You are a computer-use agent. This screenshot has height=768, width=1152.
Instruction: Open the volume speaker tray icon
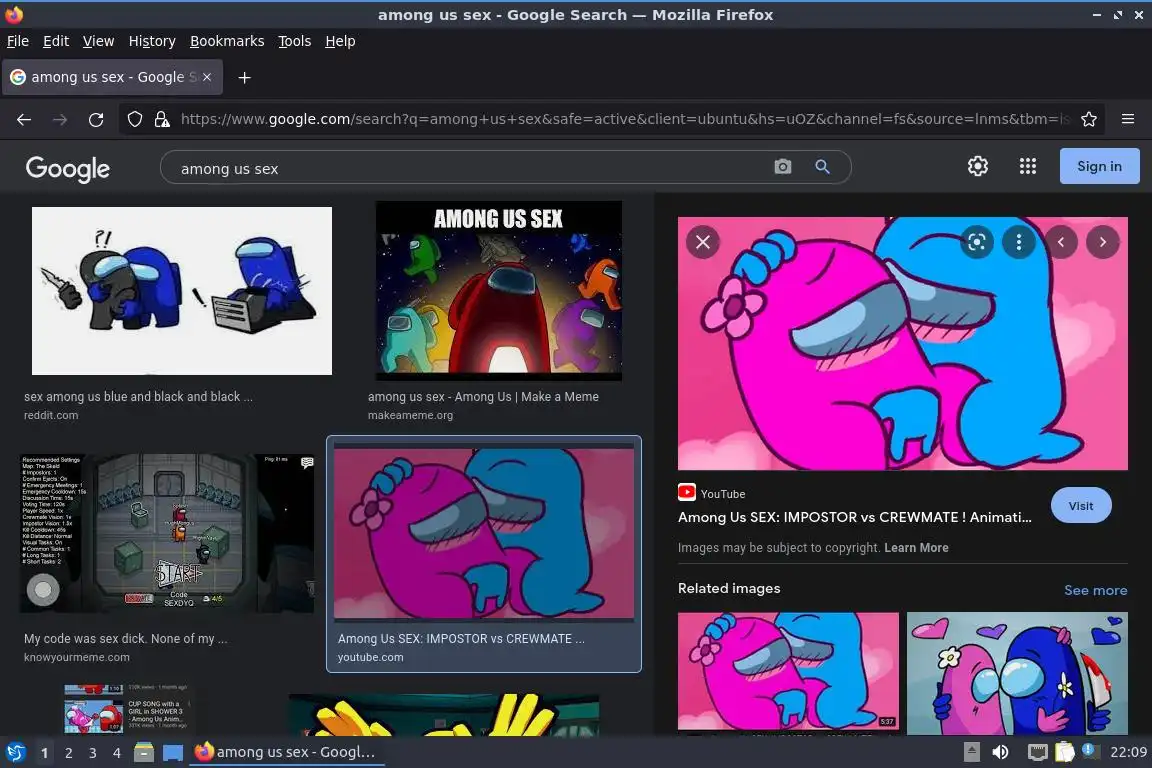[x=1000, y=752]
